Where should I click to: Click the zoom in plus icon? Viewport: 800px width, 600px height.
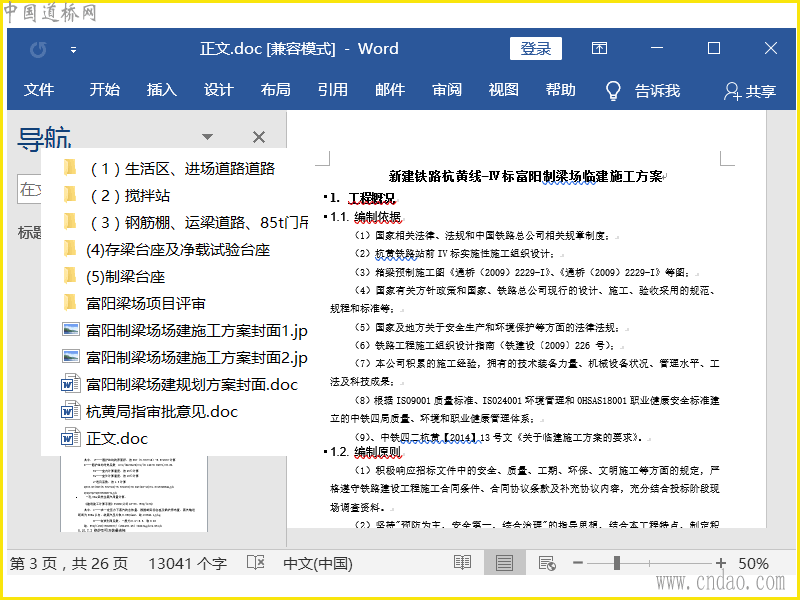tap(719, 563)
